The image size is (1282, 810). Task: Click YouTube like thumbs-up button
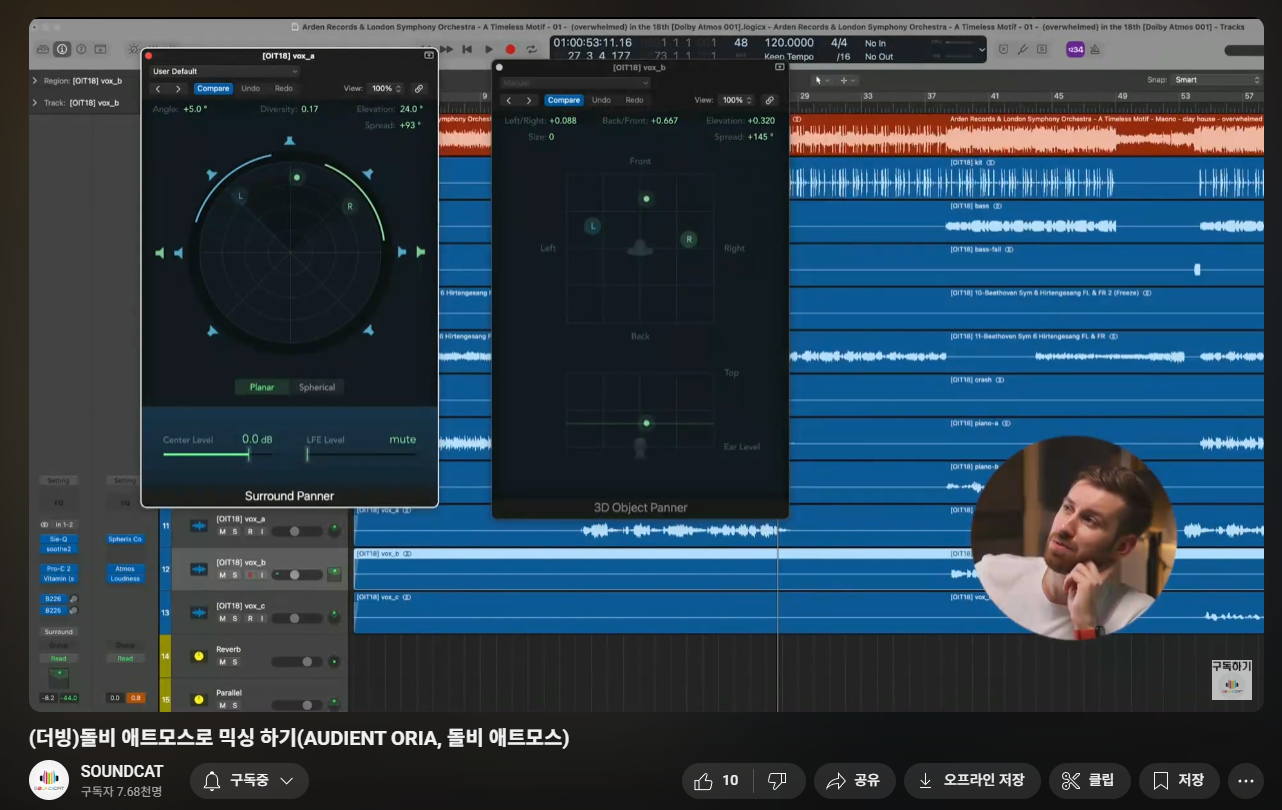(718, 781)
